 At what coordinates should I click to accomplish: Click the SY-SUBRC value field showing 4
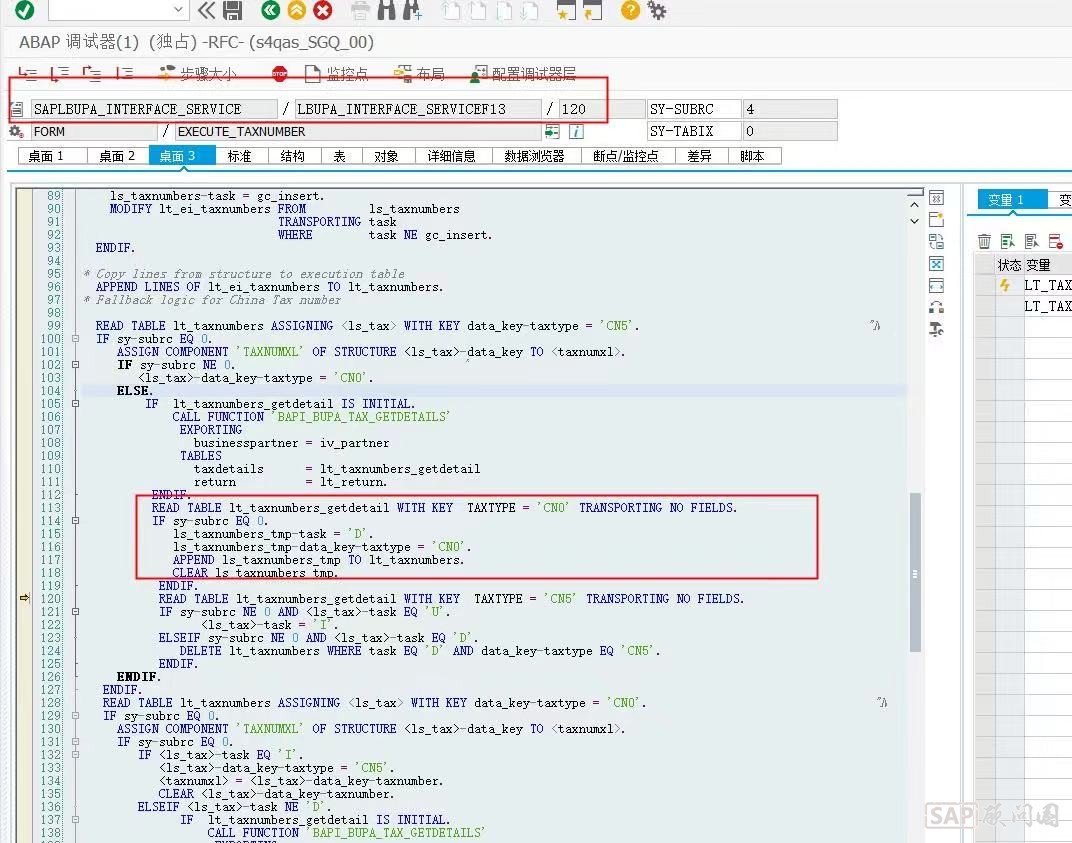tap(790, 109)
